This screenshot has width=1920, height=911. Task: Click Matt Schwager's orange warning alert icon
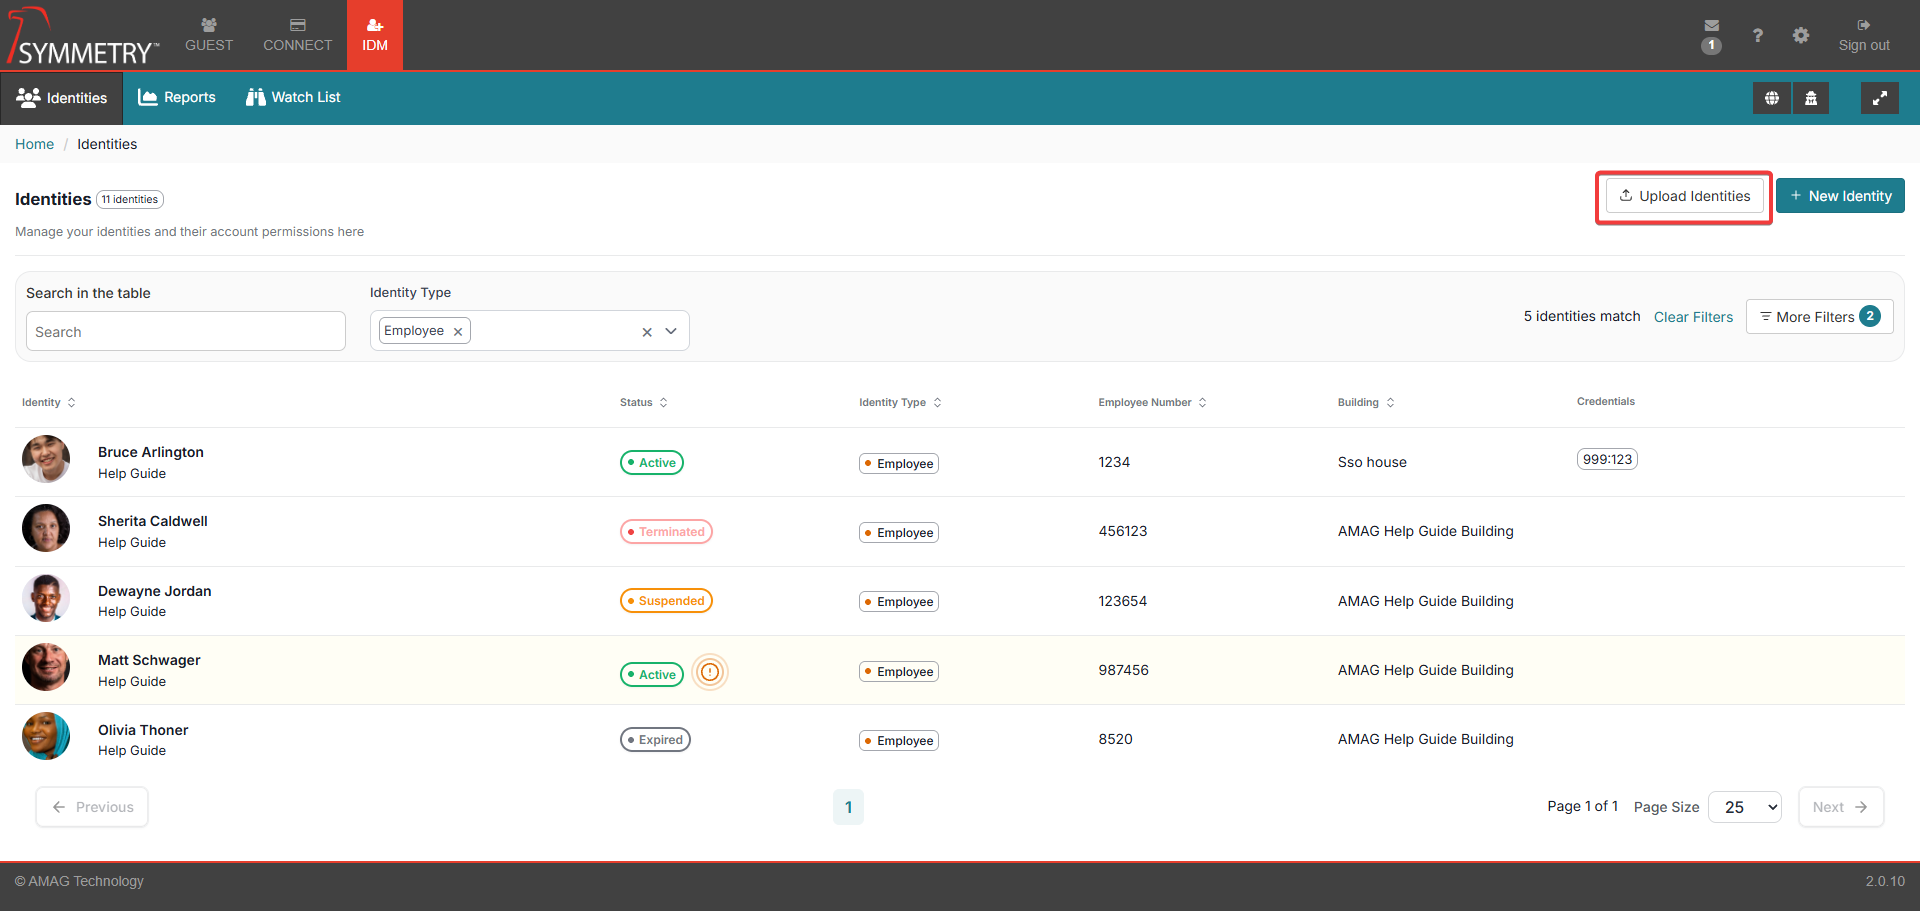tap(710, 672)
